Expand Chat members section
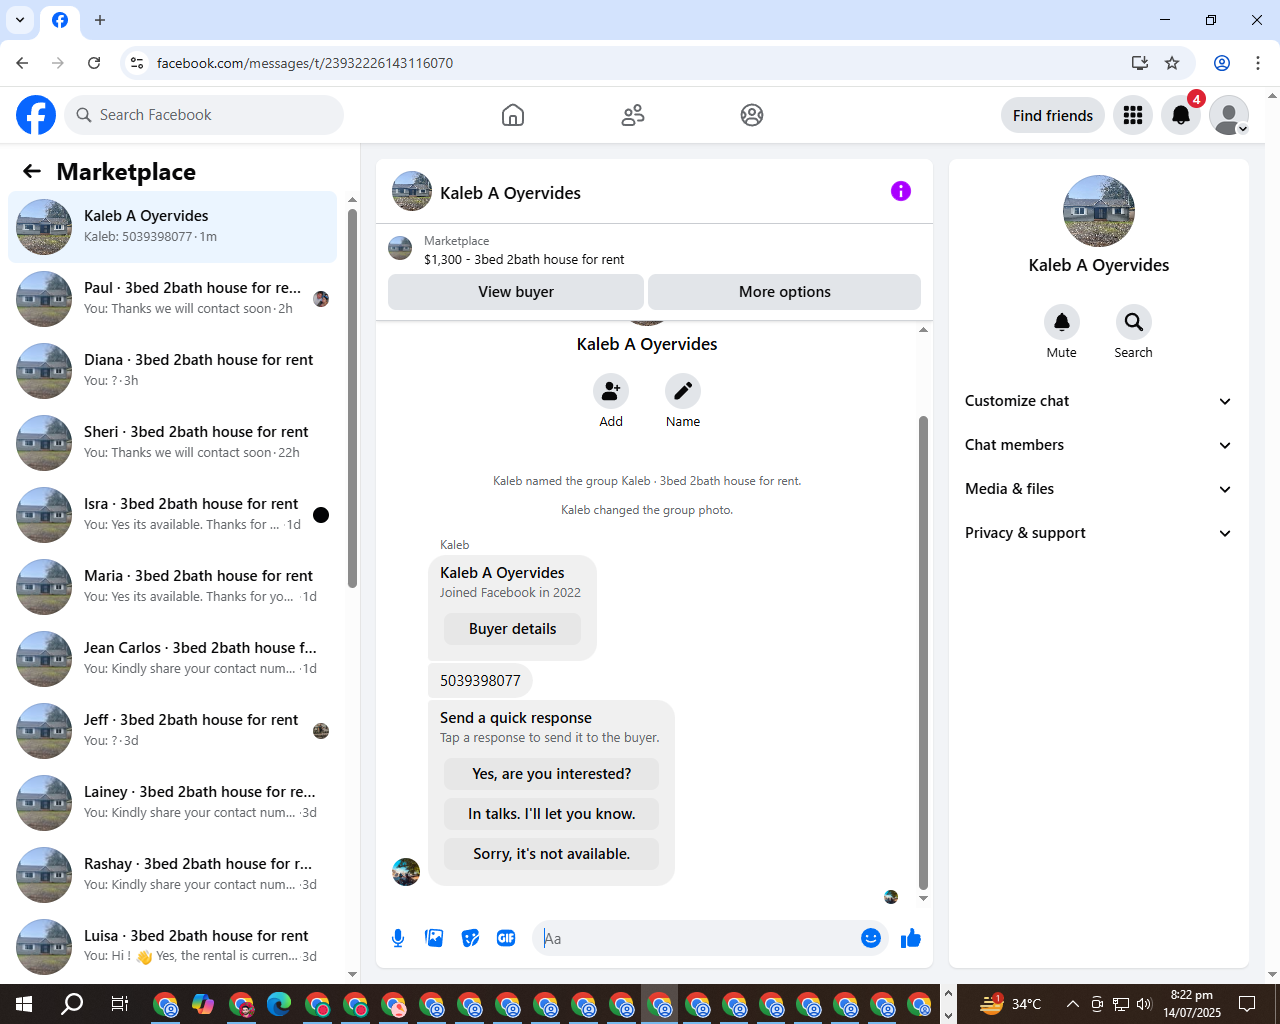 1098,445
